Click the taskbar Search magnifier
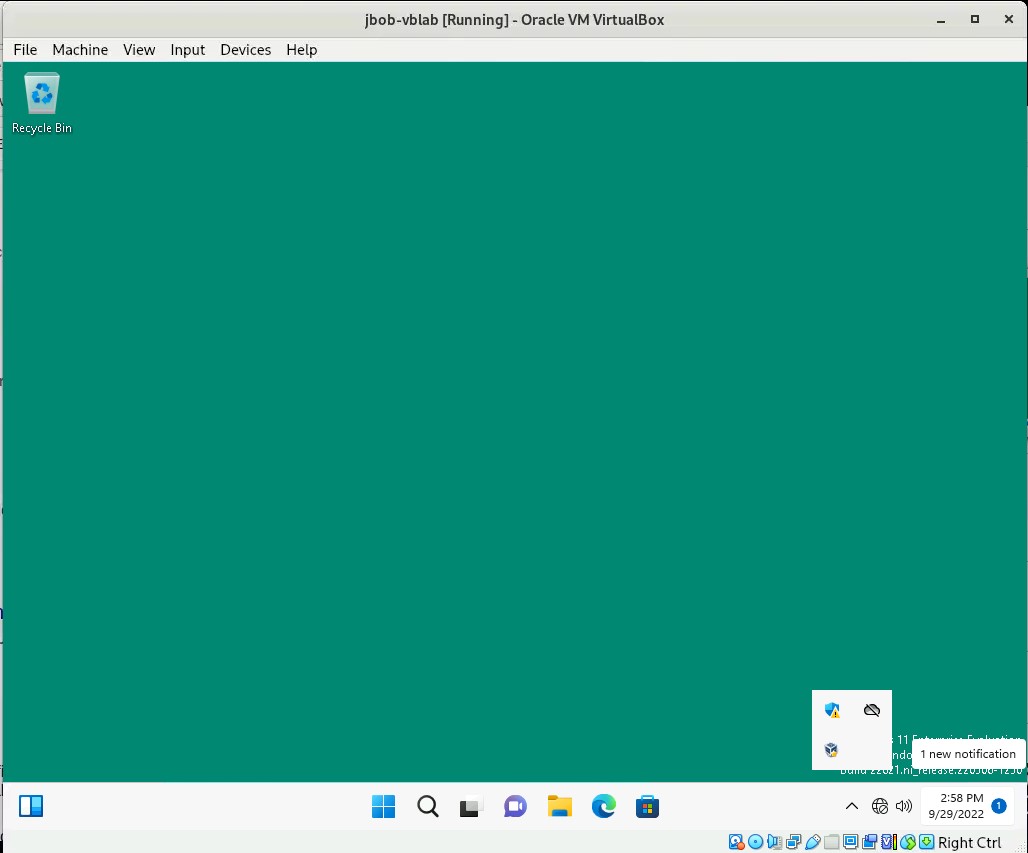 pos(428,806)
